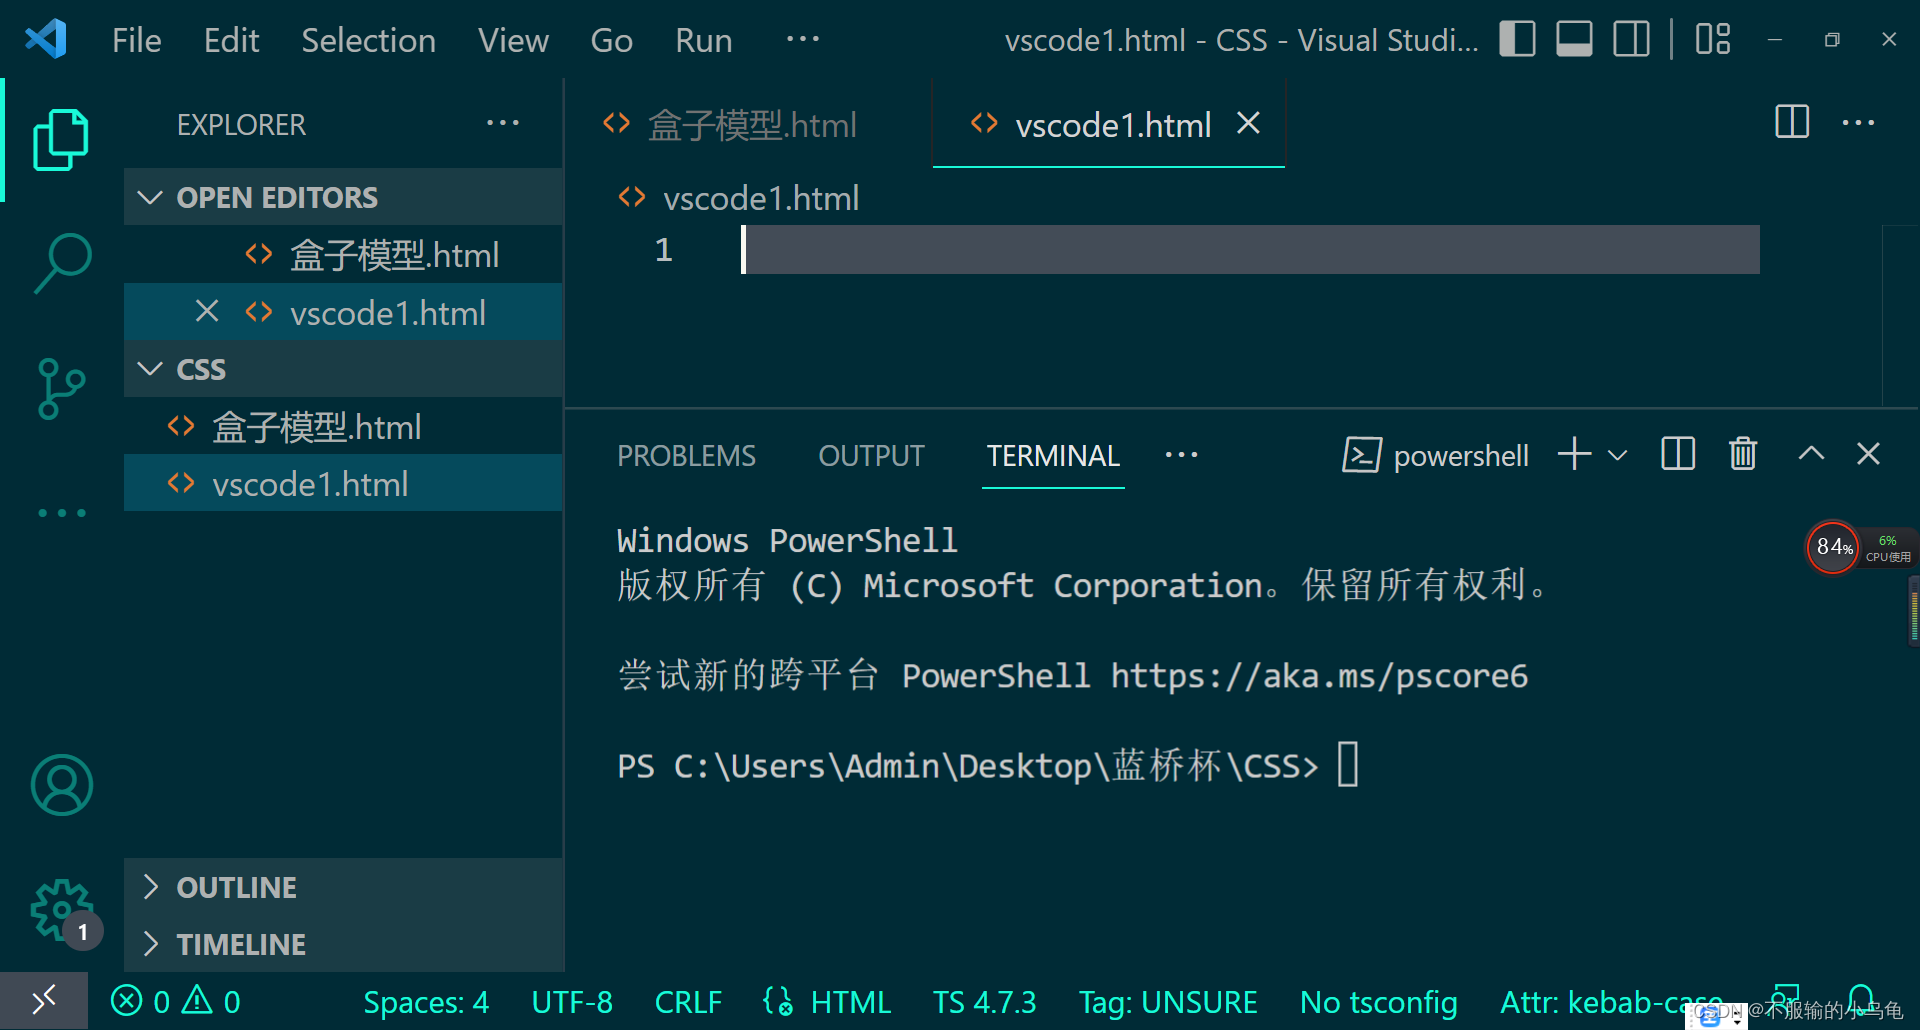Open the Manage gear icon
This screenshot has width=1920, height=1030.
62,911
